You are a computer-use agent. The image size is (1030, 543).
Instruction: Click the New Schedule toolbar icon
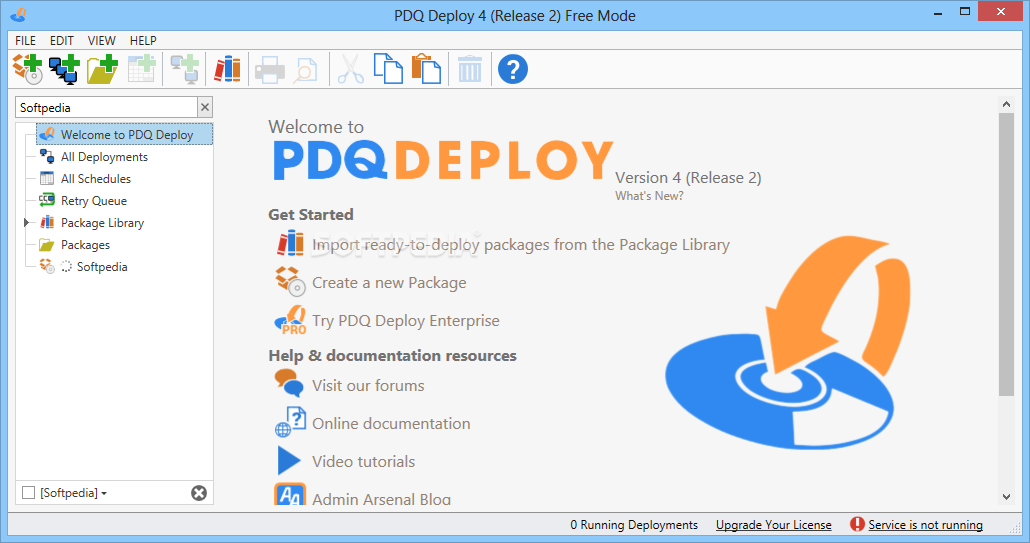[x=141, y=69]
